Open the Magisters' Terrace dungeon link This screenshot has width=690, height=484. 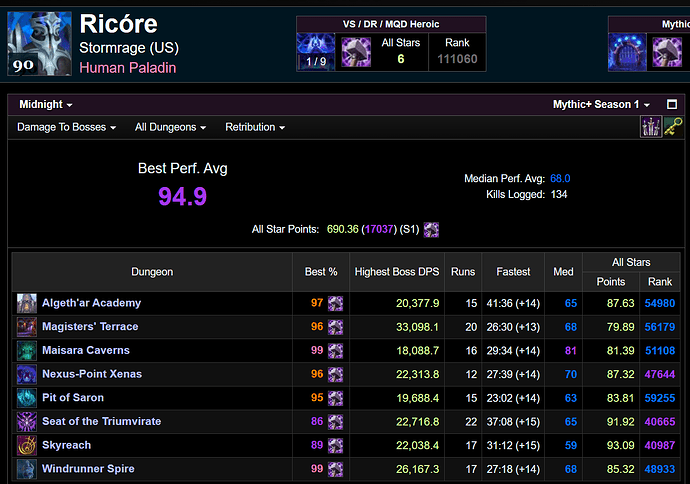[90, 326]
